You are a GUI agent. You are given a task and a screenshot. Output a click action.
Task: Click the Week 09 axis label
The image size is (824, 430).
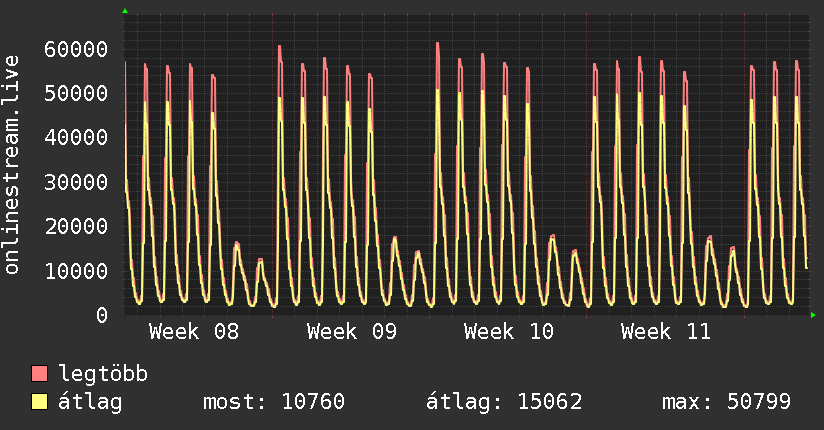[352, 332]
